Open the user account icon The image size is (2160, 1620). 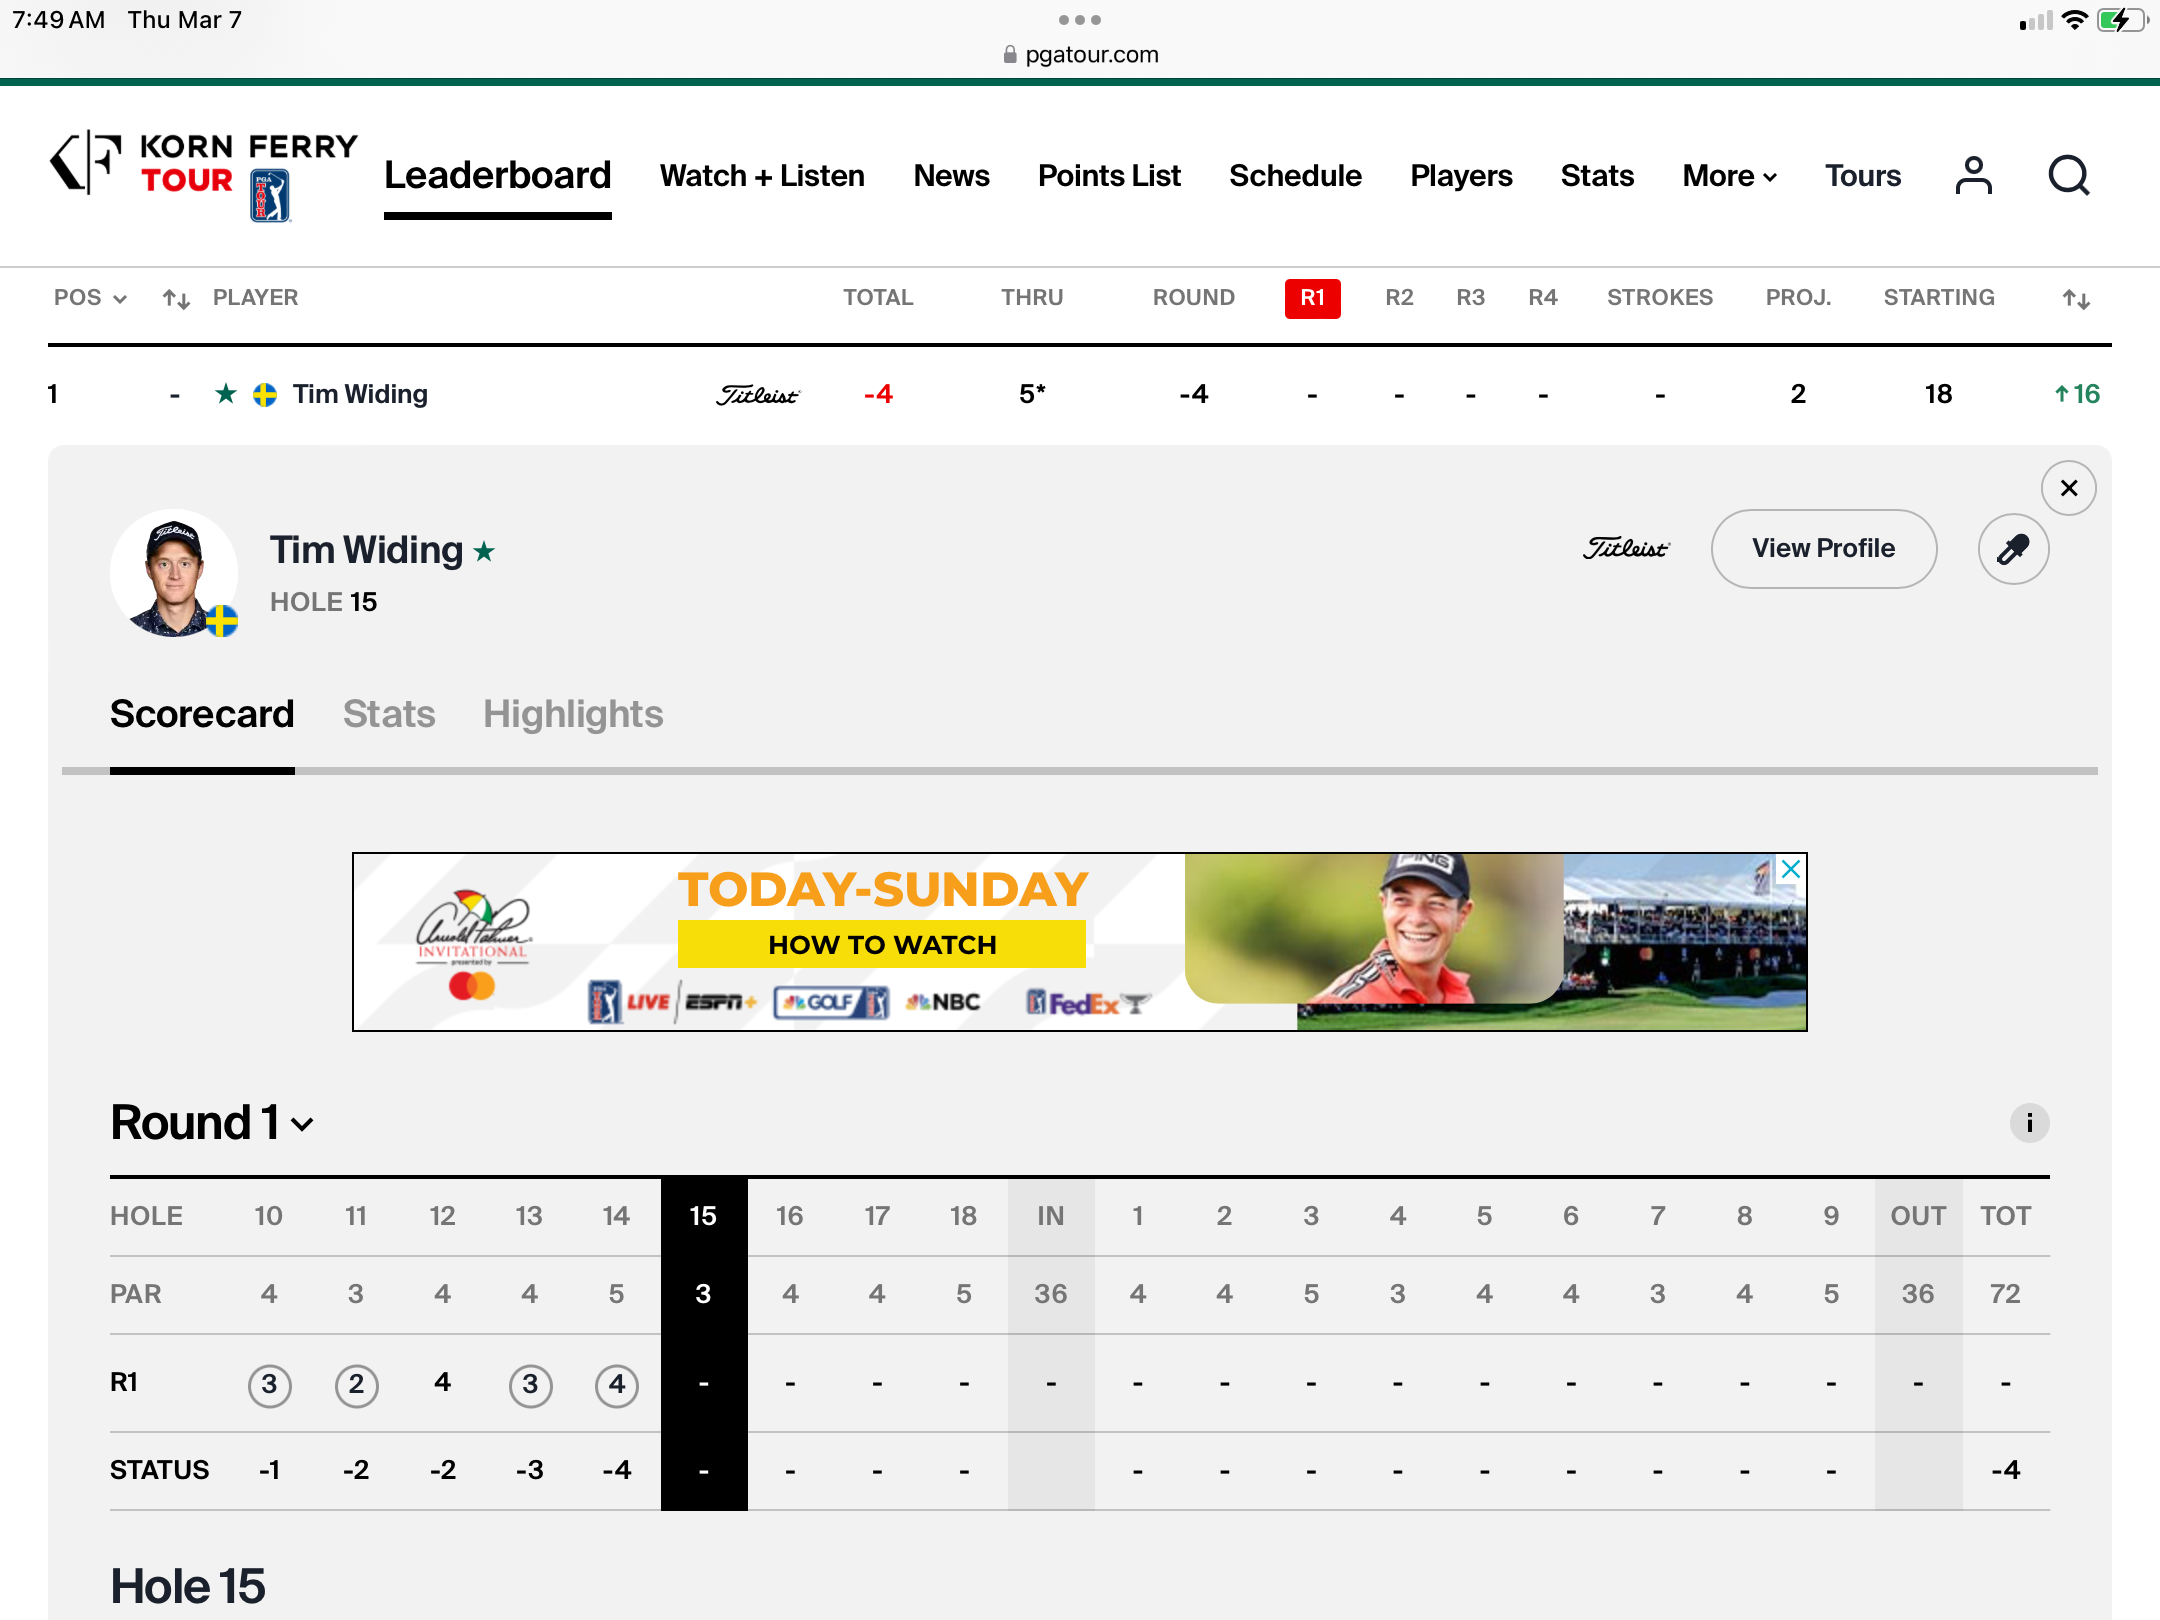[x=1973, y=176]
